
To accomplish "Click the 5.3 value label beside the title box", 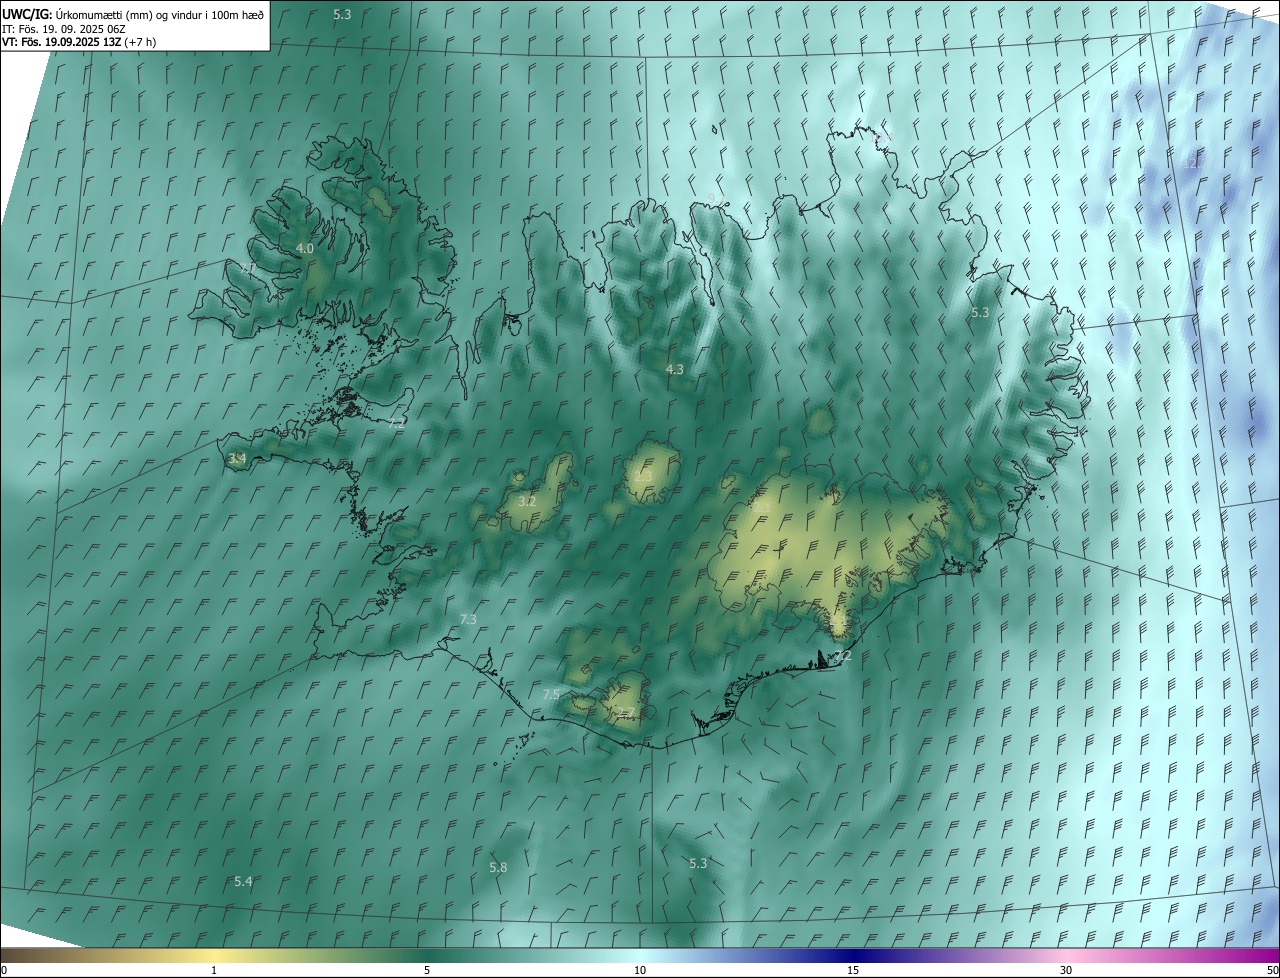I will pyautogui.click(x=342, y=14).
